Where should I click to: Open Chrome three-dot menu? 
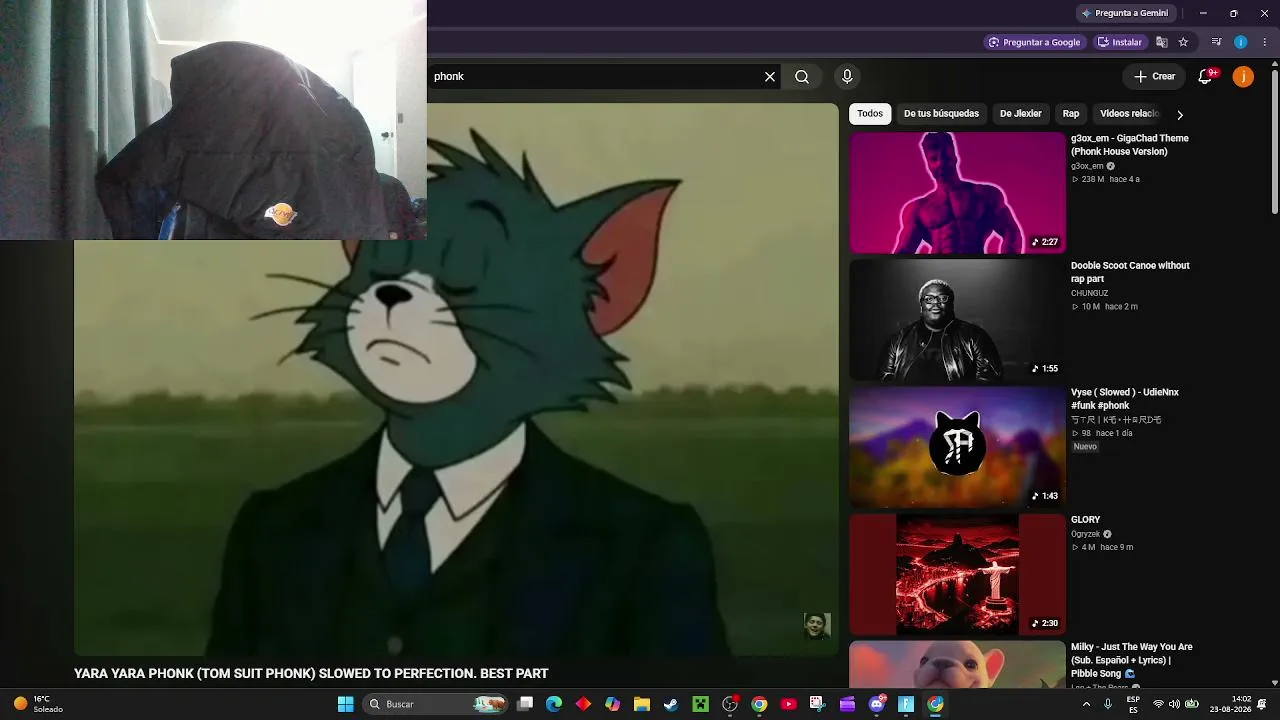click(1265, 42)
